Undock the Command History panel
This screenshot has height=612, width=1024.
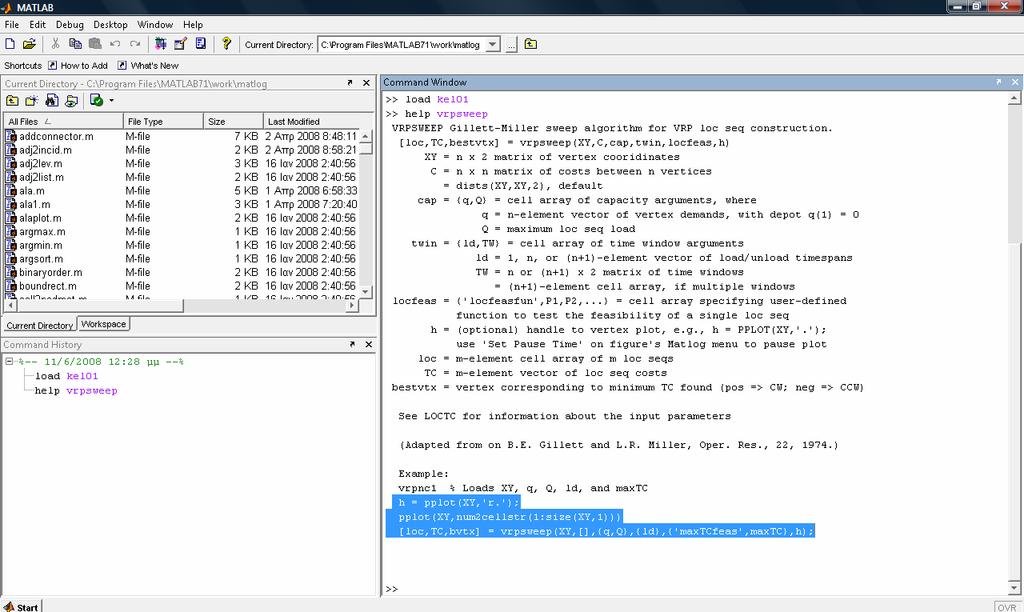click(x=353, y=344)
